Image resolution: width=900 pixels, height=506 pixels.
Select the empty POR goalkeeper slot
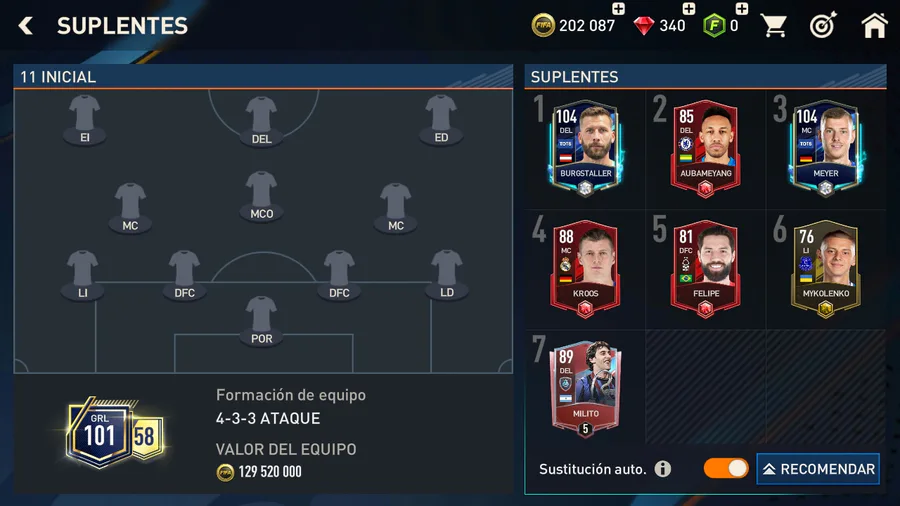click(x=261, y=321)
